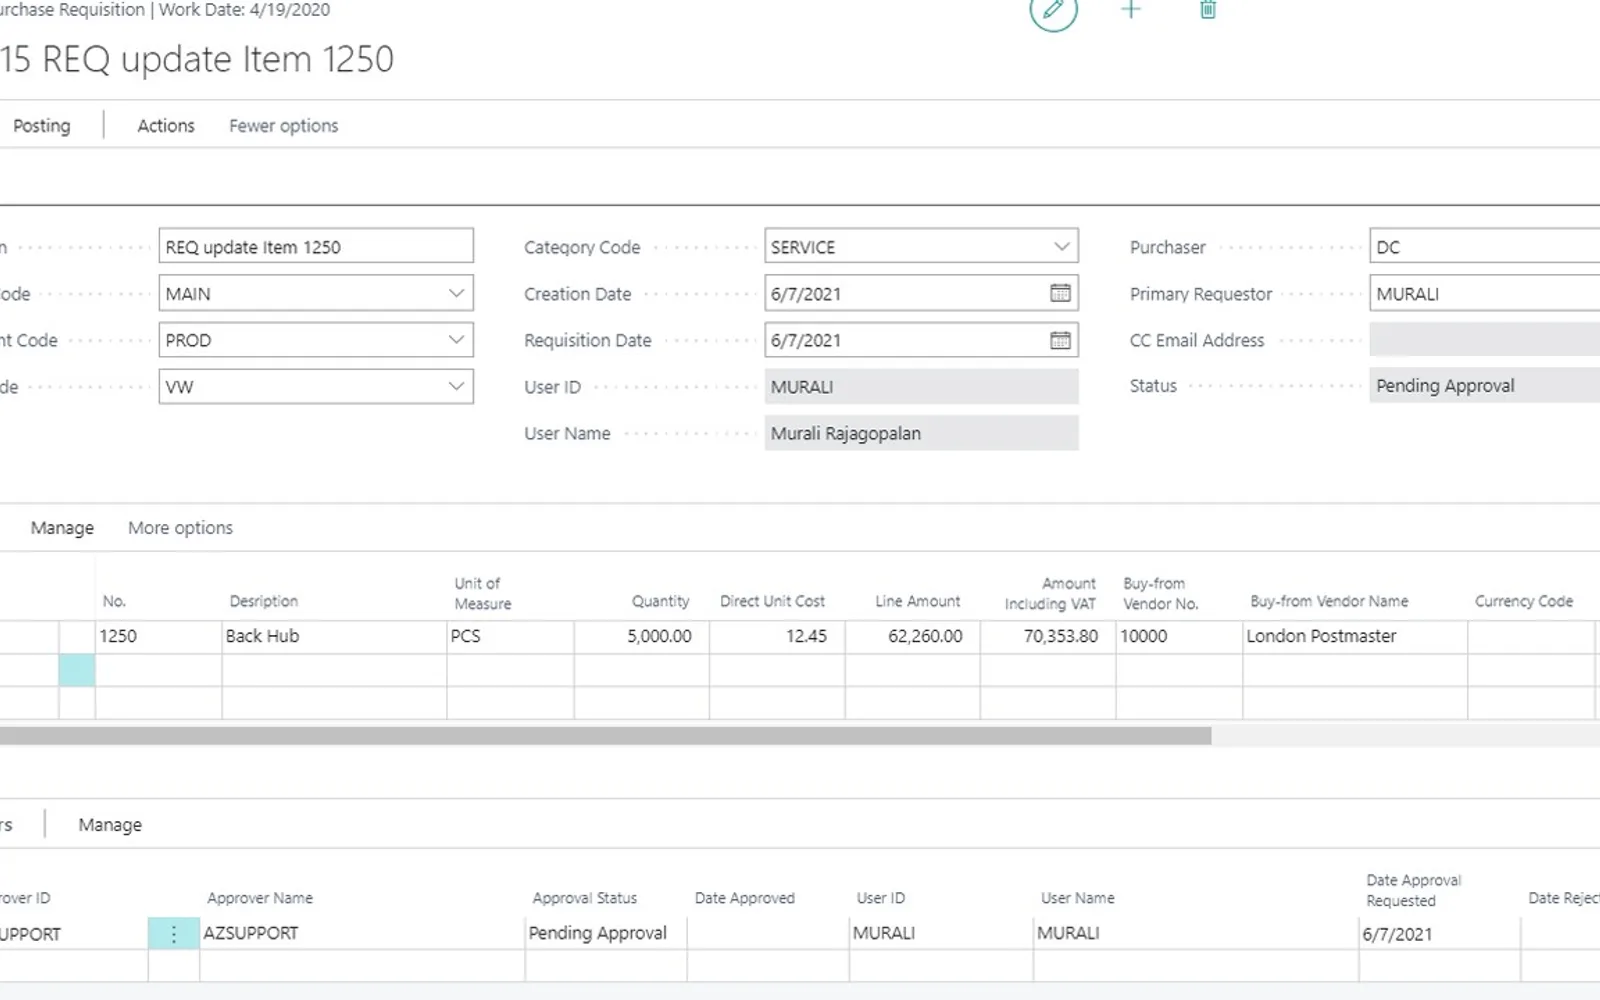Click direct unit cost 12.45 cell
Viewport: 1600px width, 1000px height.
777,636
